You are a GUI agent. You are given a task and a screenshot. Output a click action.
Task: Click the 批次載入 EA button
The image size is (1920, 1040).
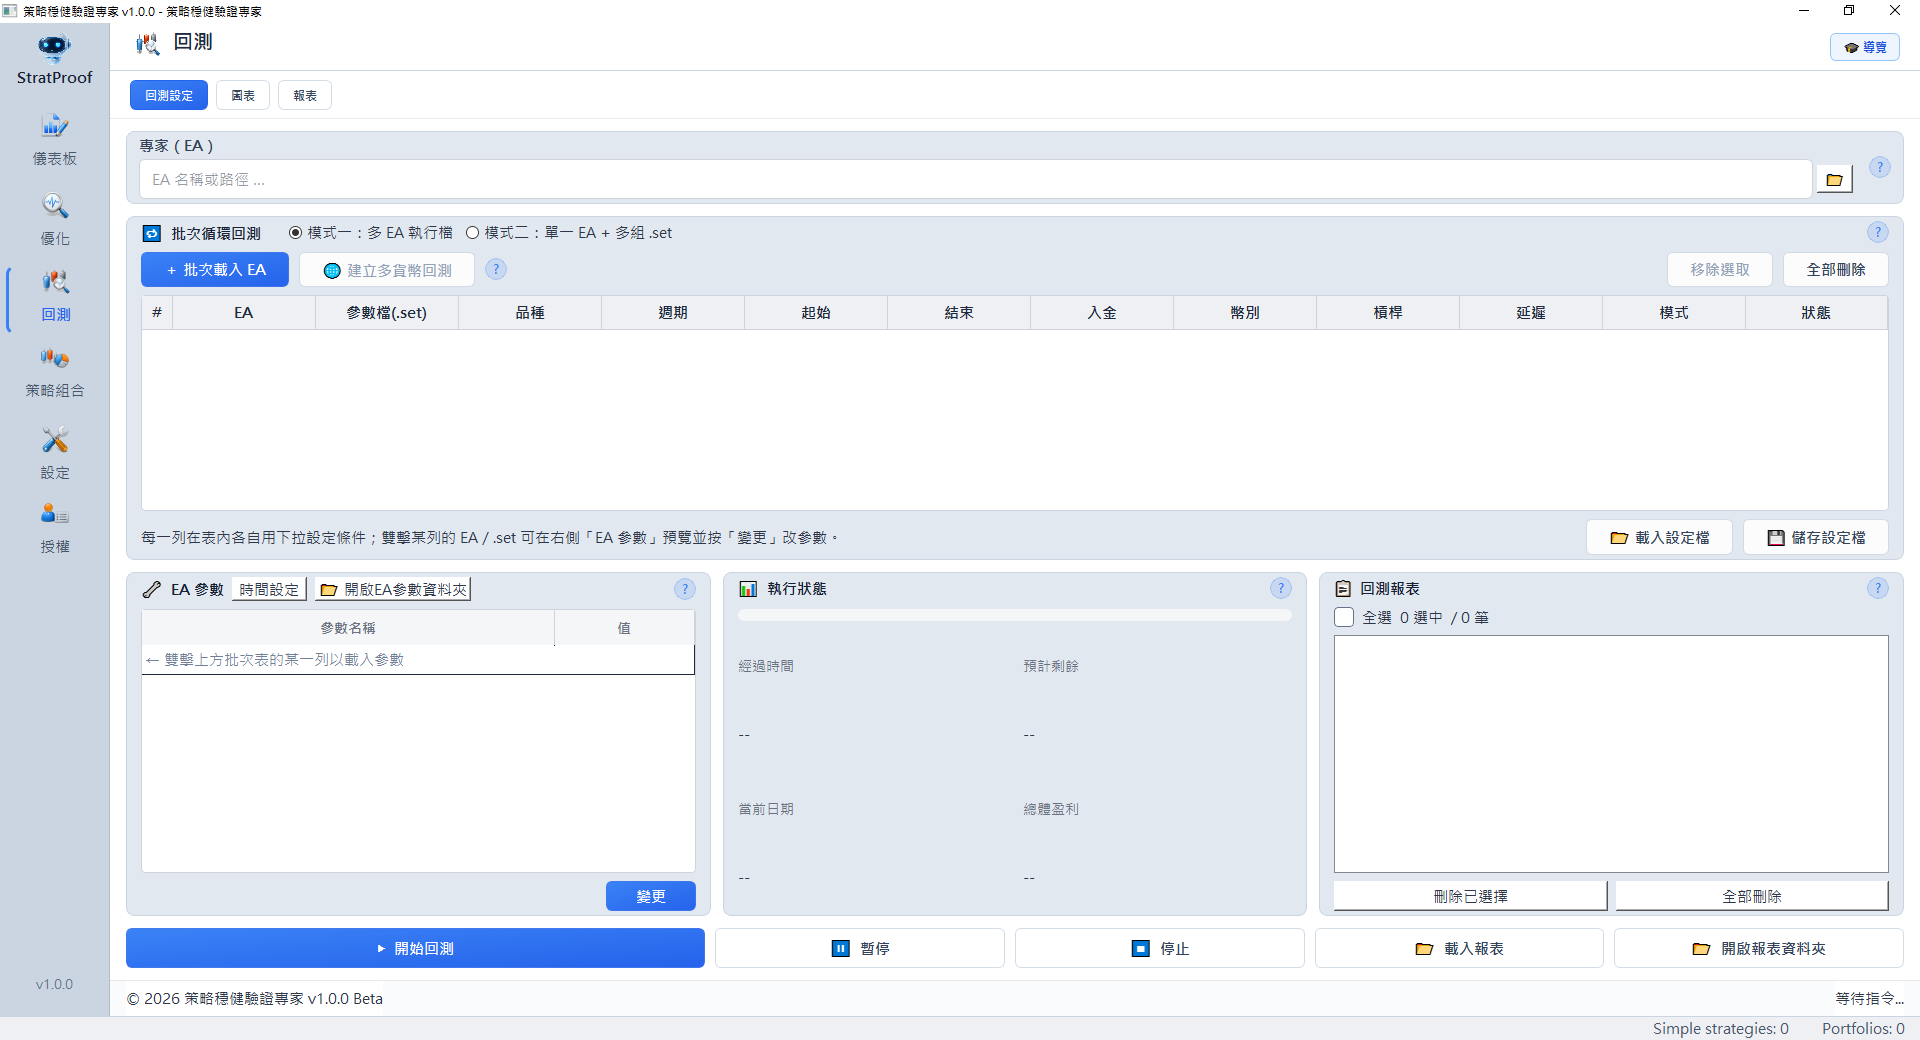point(215,270)
